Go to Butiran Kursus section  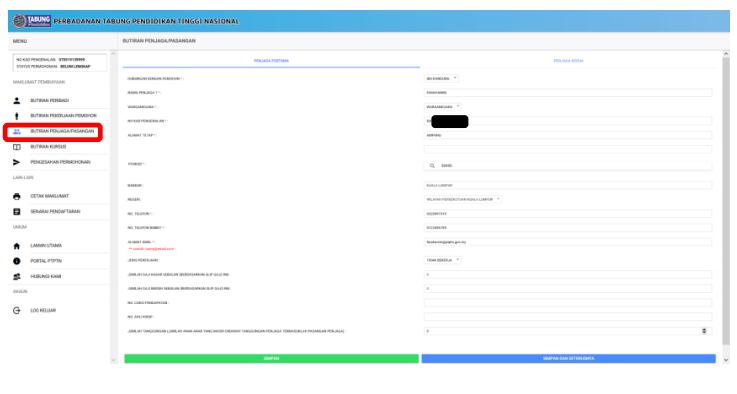pos(48,147)
